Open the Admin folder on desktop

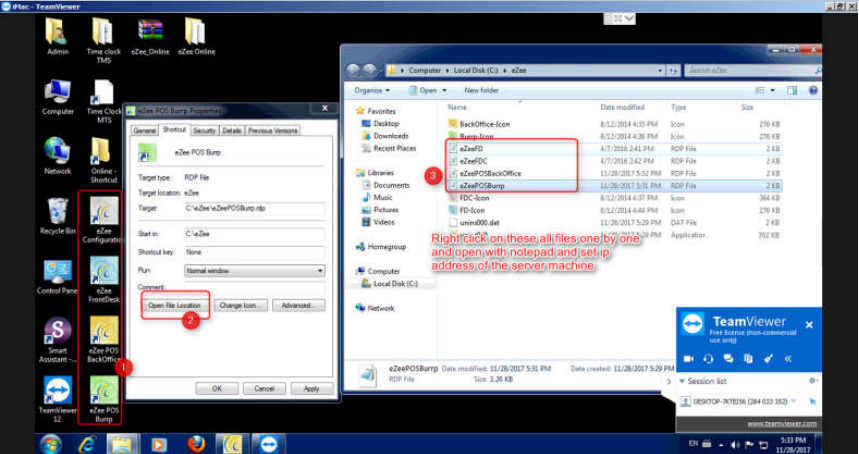pos(58,37)
